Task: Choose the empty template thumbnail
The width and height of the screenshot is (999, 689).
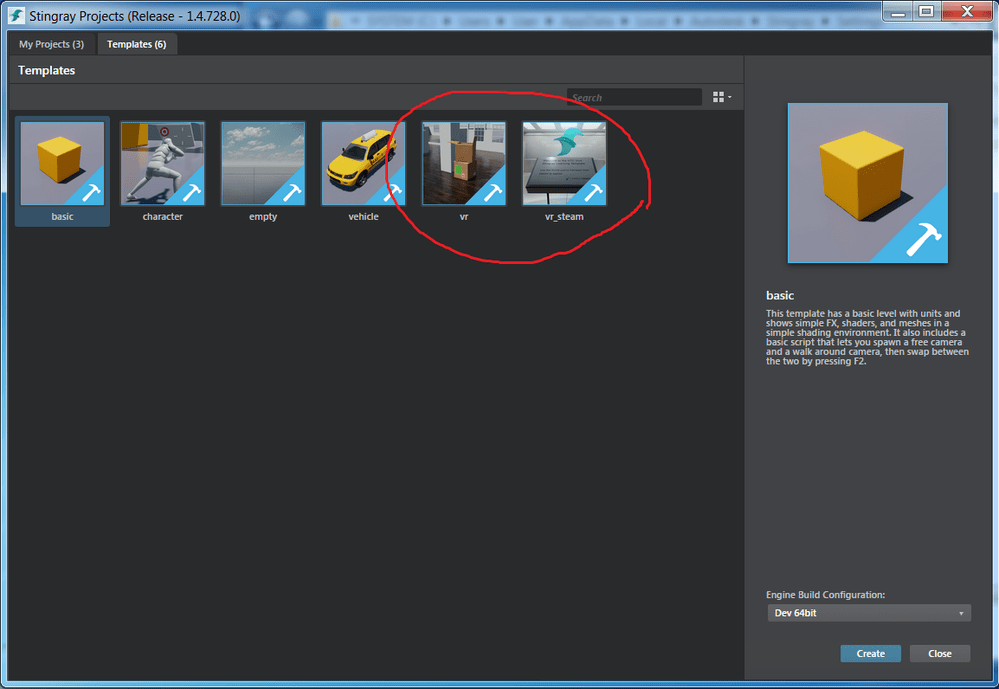Action: click(x=263, y=164)
